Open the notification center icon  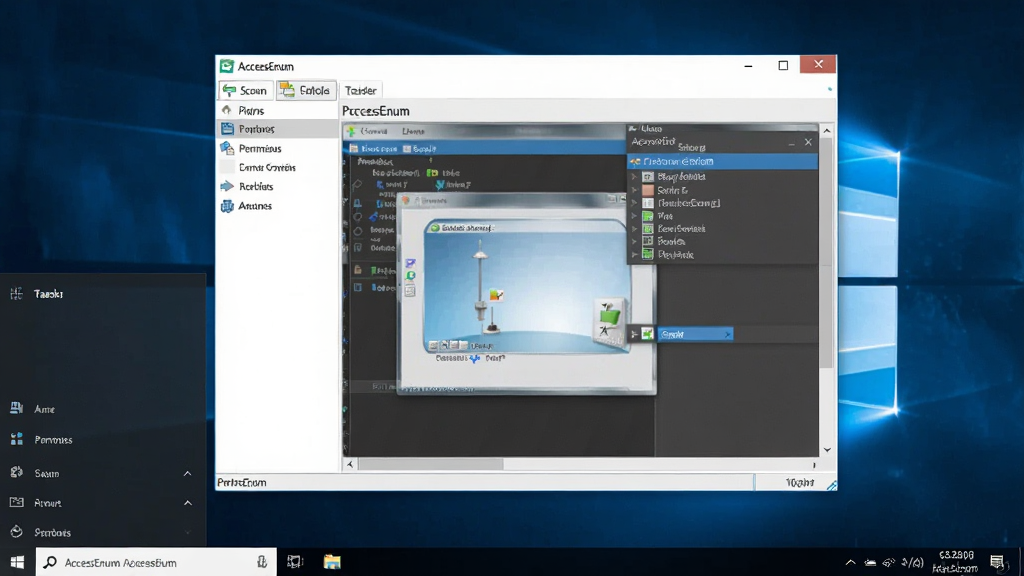997,562
